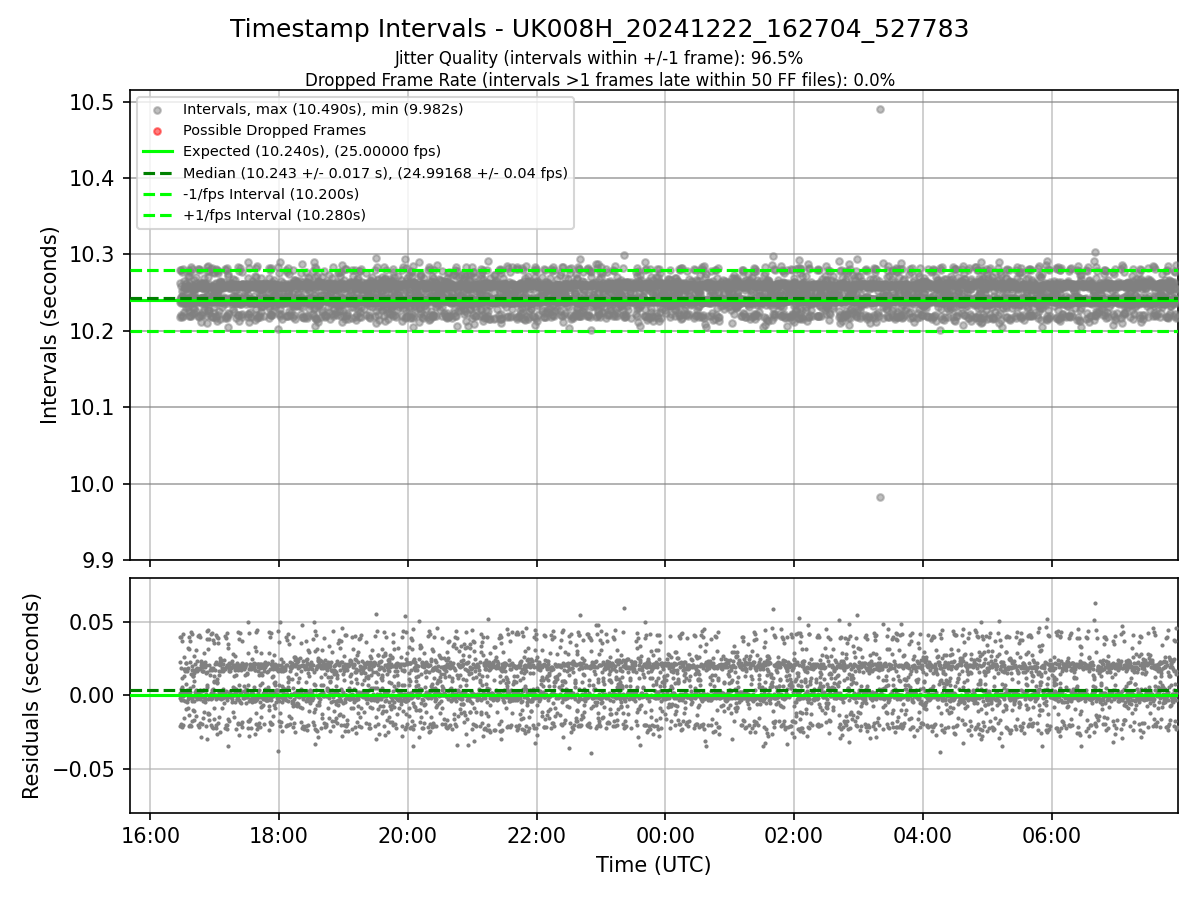The height and width of the screenshot is (900, 1200).
Task: Click the 9.9 y-axis tick label
Action: tap(100, 560)
